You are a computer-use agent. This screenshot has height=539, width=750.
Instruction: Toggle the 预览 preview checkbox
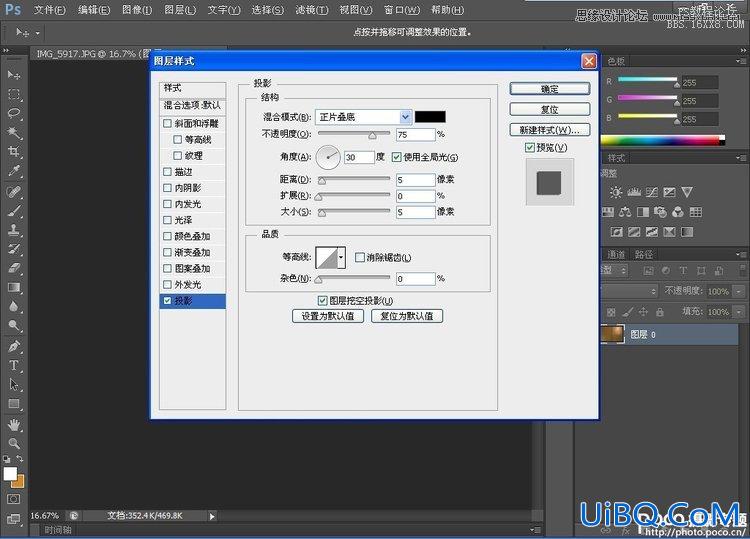click(x=529, y=147)
